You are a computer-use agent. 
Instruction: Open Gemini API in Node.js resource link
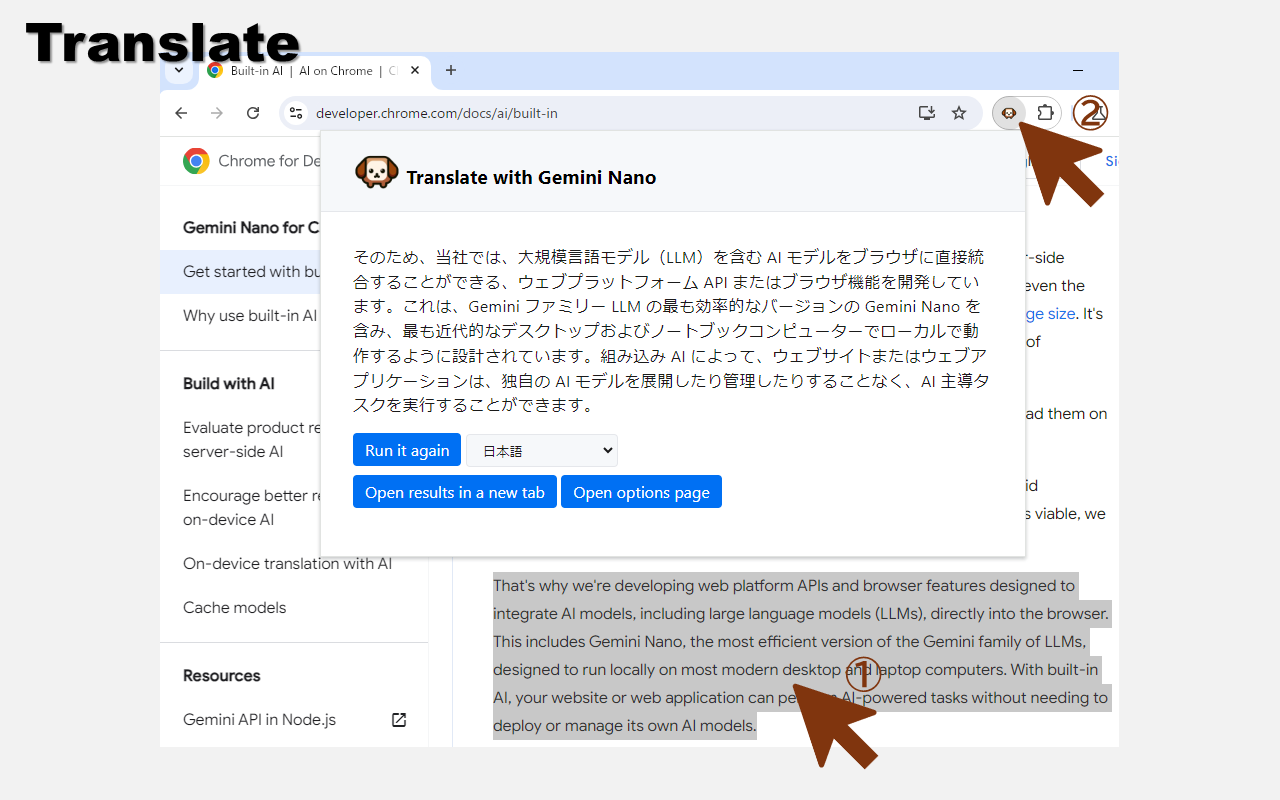[259, 720]
